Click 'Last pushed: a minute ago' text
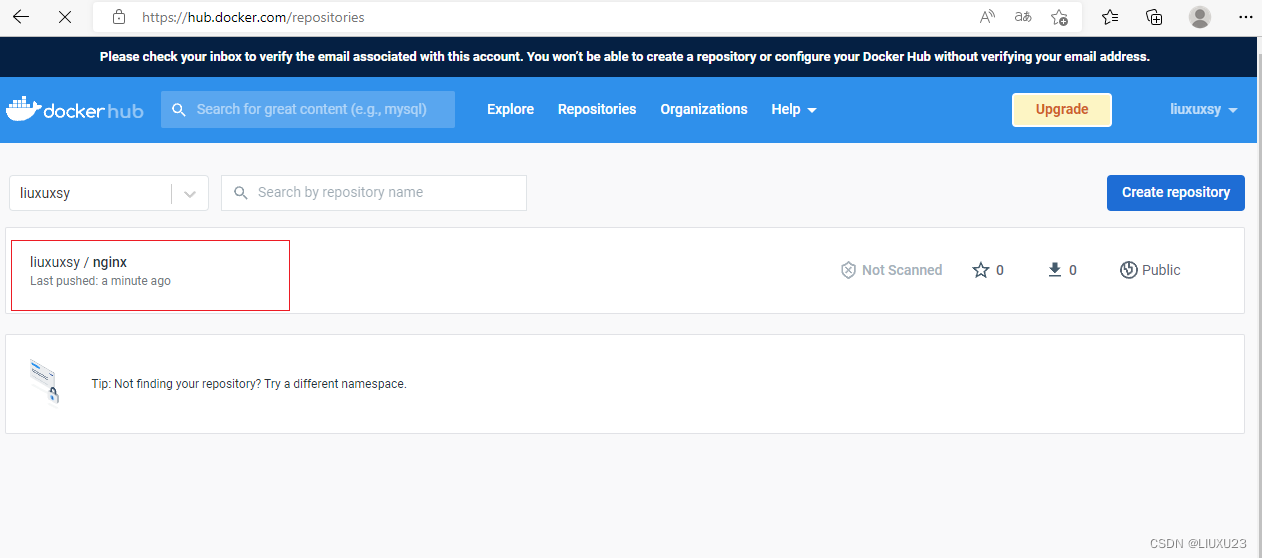 100,281
